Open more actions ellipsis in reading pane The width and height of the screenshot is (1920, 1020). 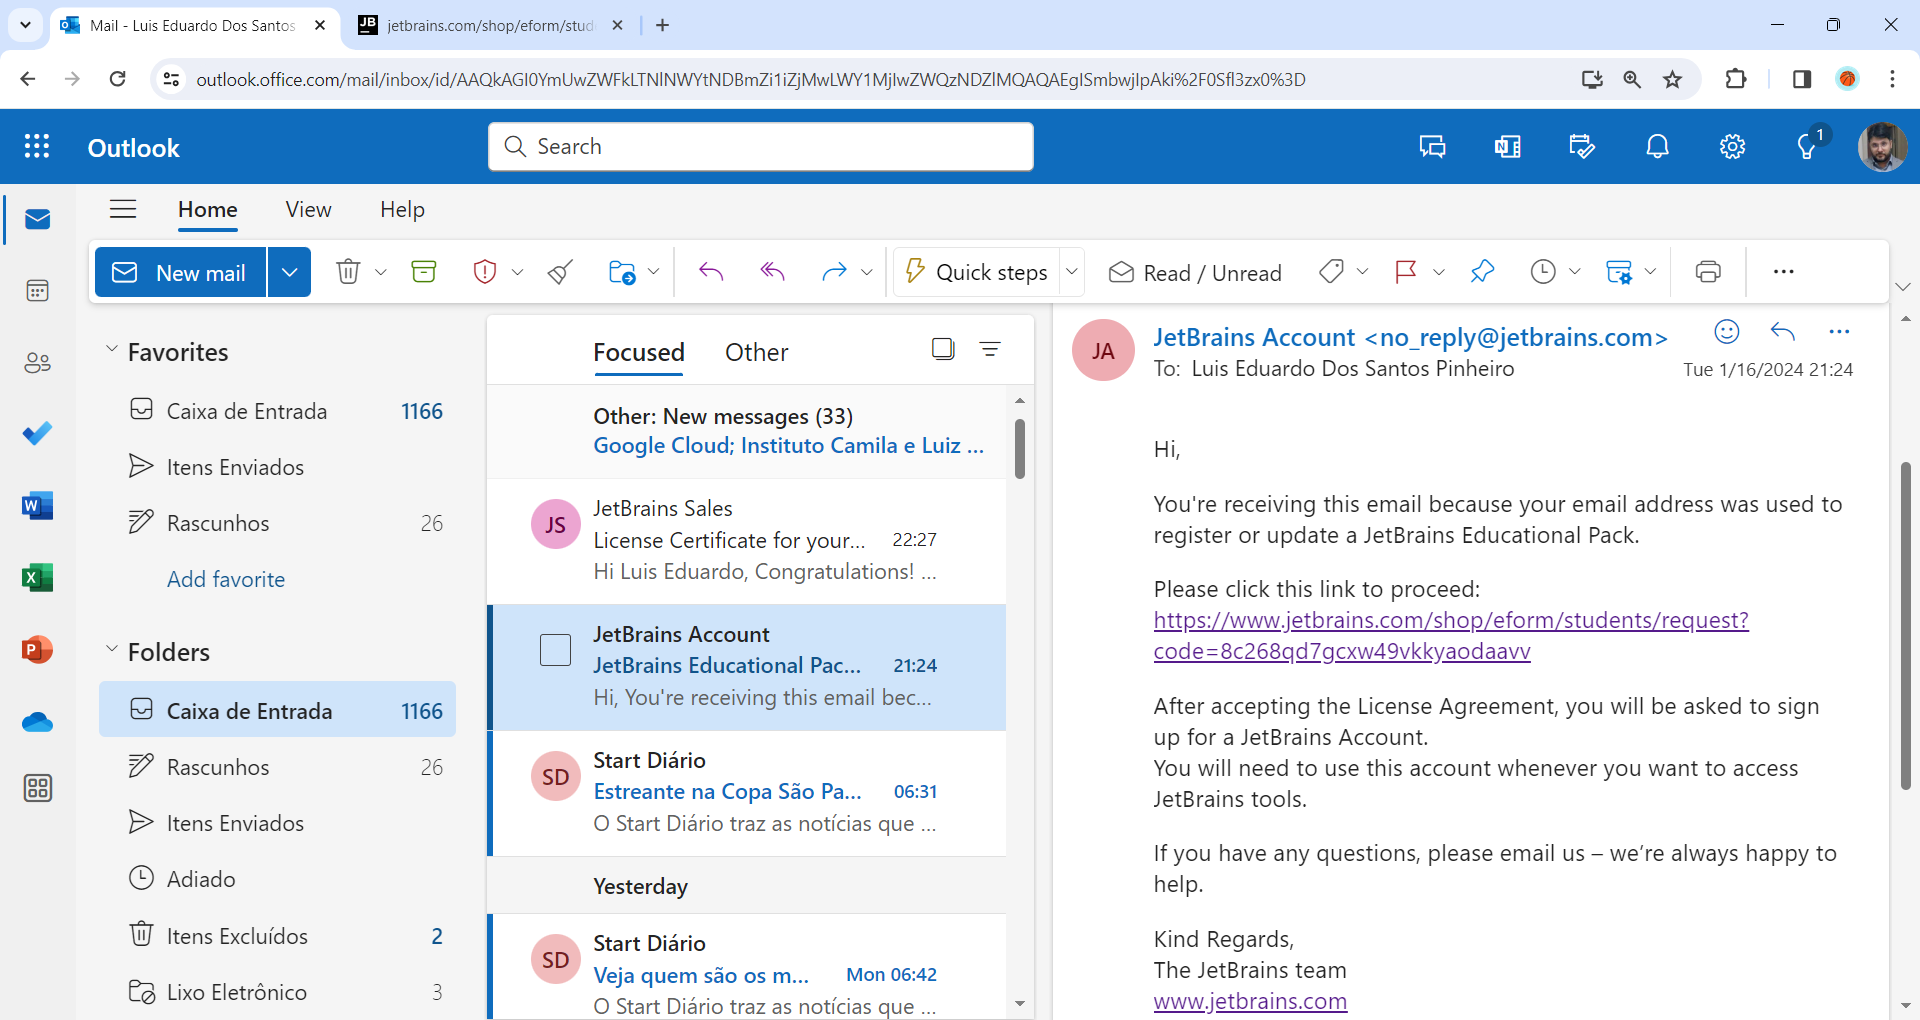(1839, 332)
